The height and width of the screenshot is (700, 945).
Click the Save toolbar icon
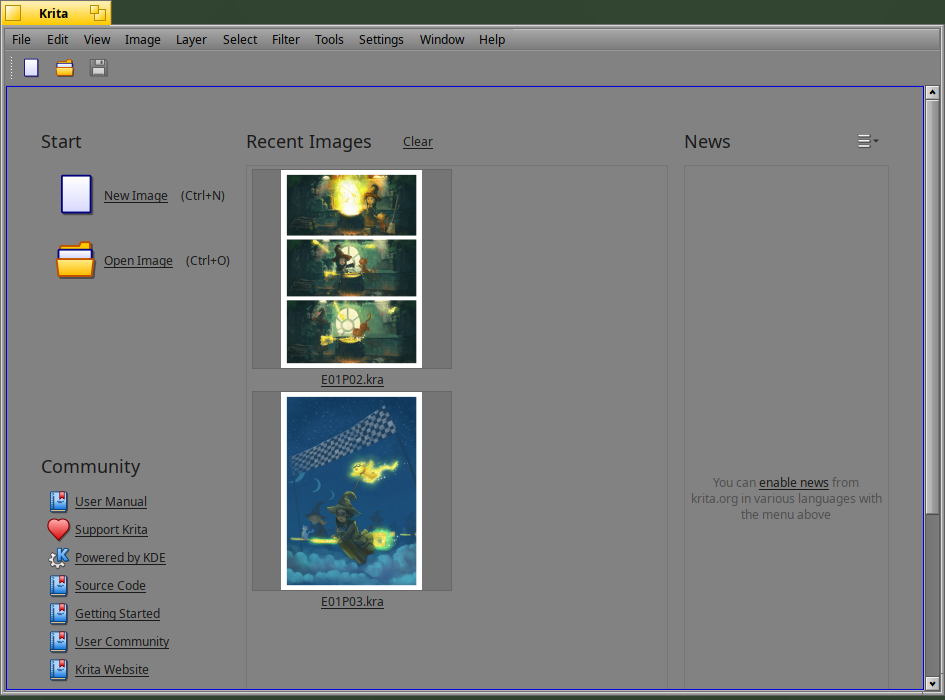(98, 68)
